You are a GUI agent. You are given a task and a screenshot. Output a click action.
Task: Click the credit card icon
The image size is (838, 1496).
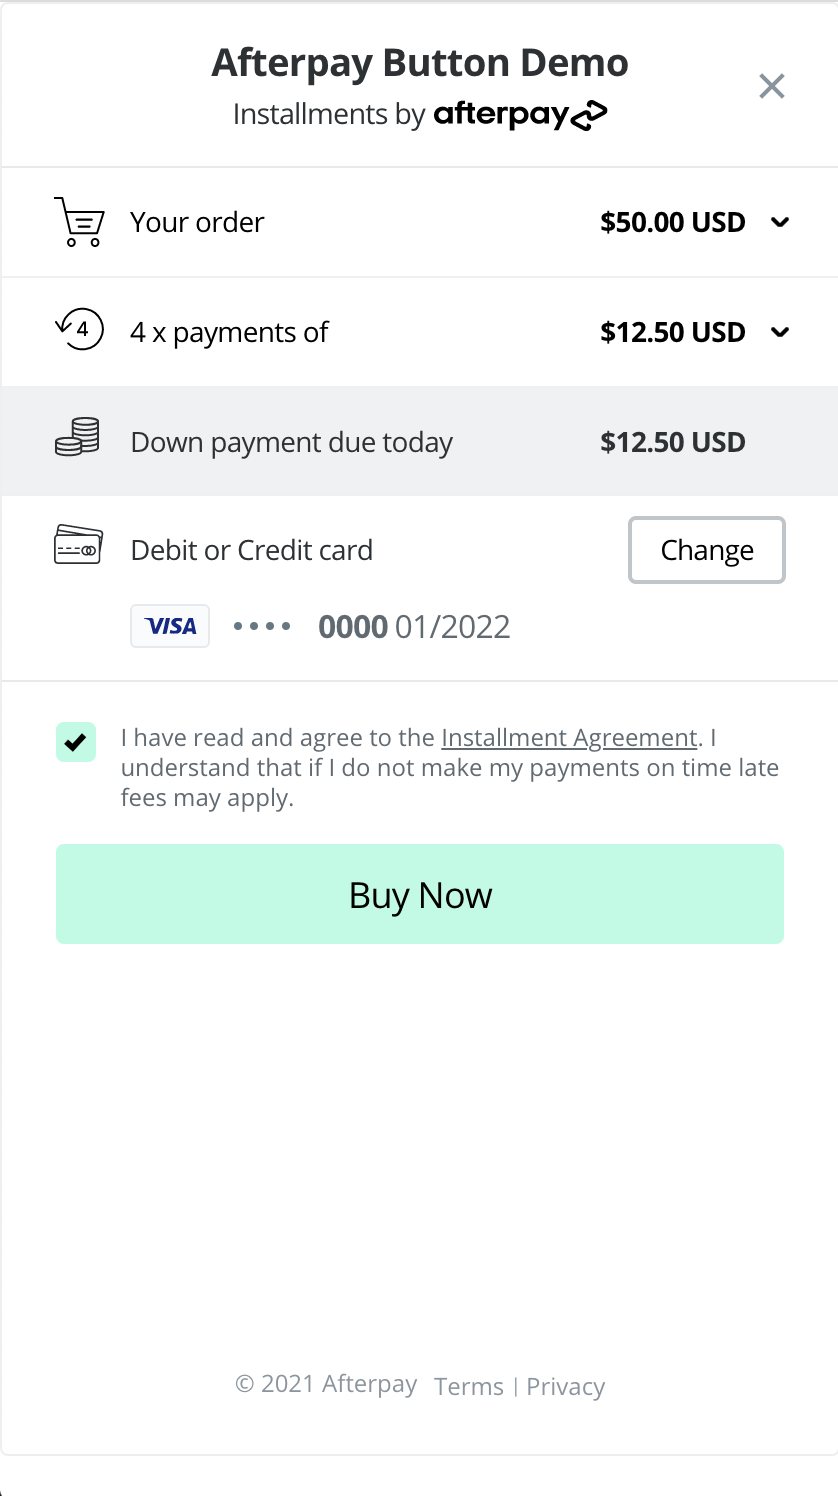click(x=78, y=546)
